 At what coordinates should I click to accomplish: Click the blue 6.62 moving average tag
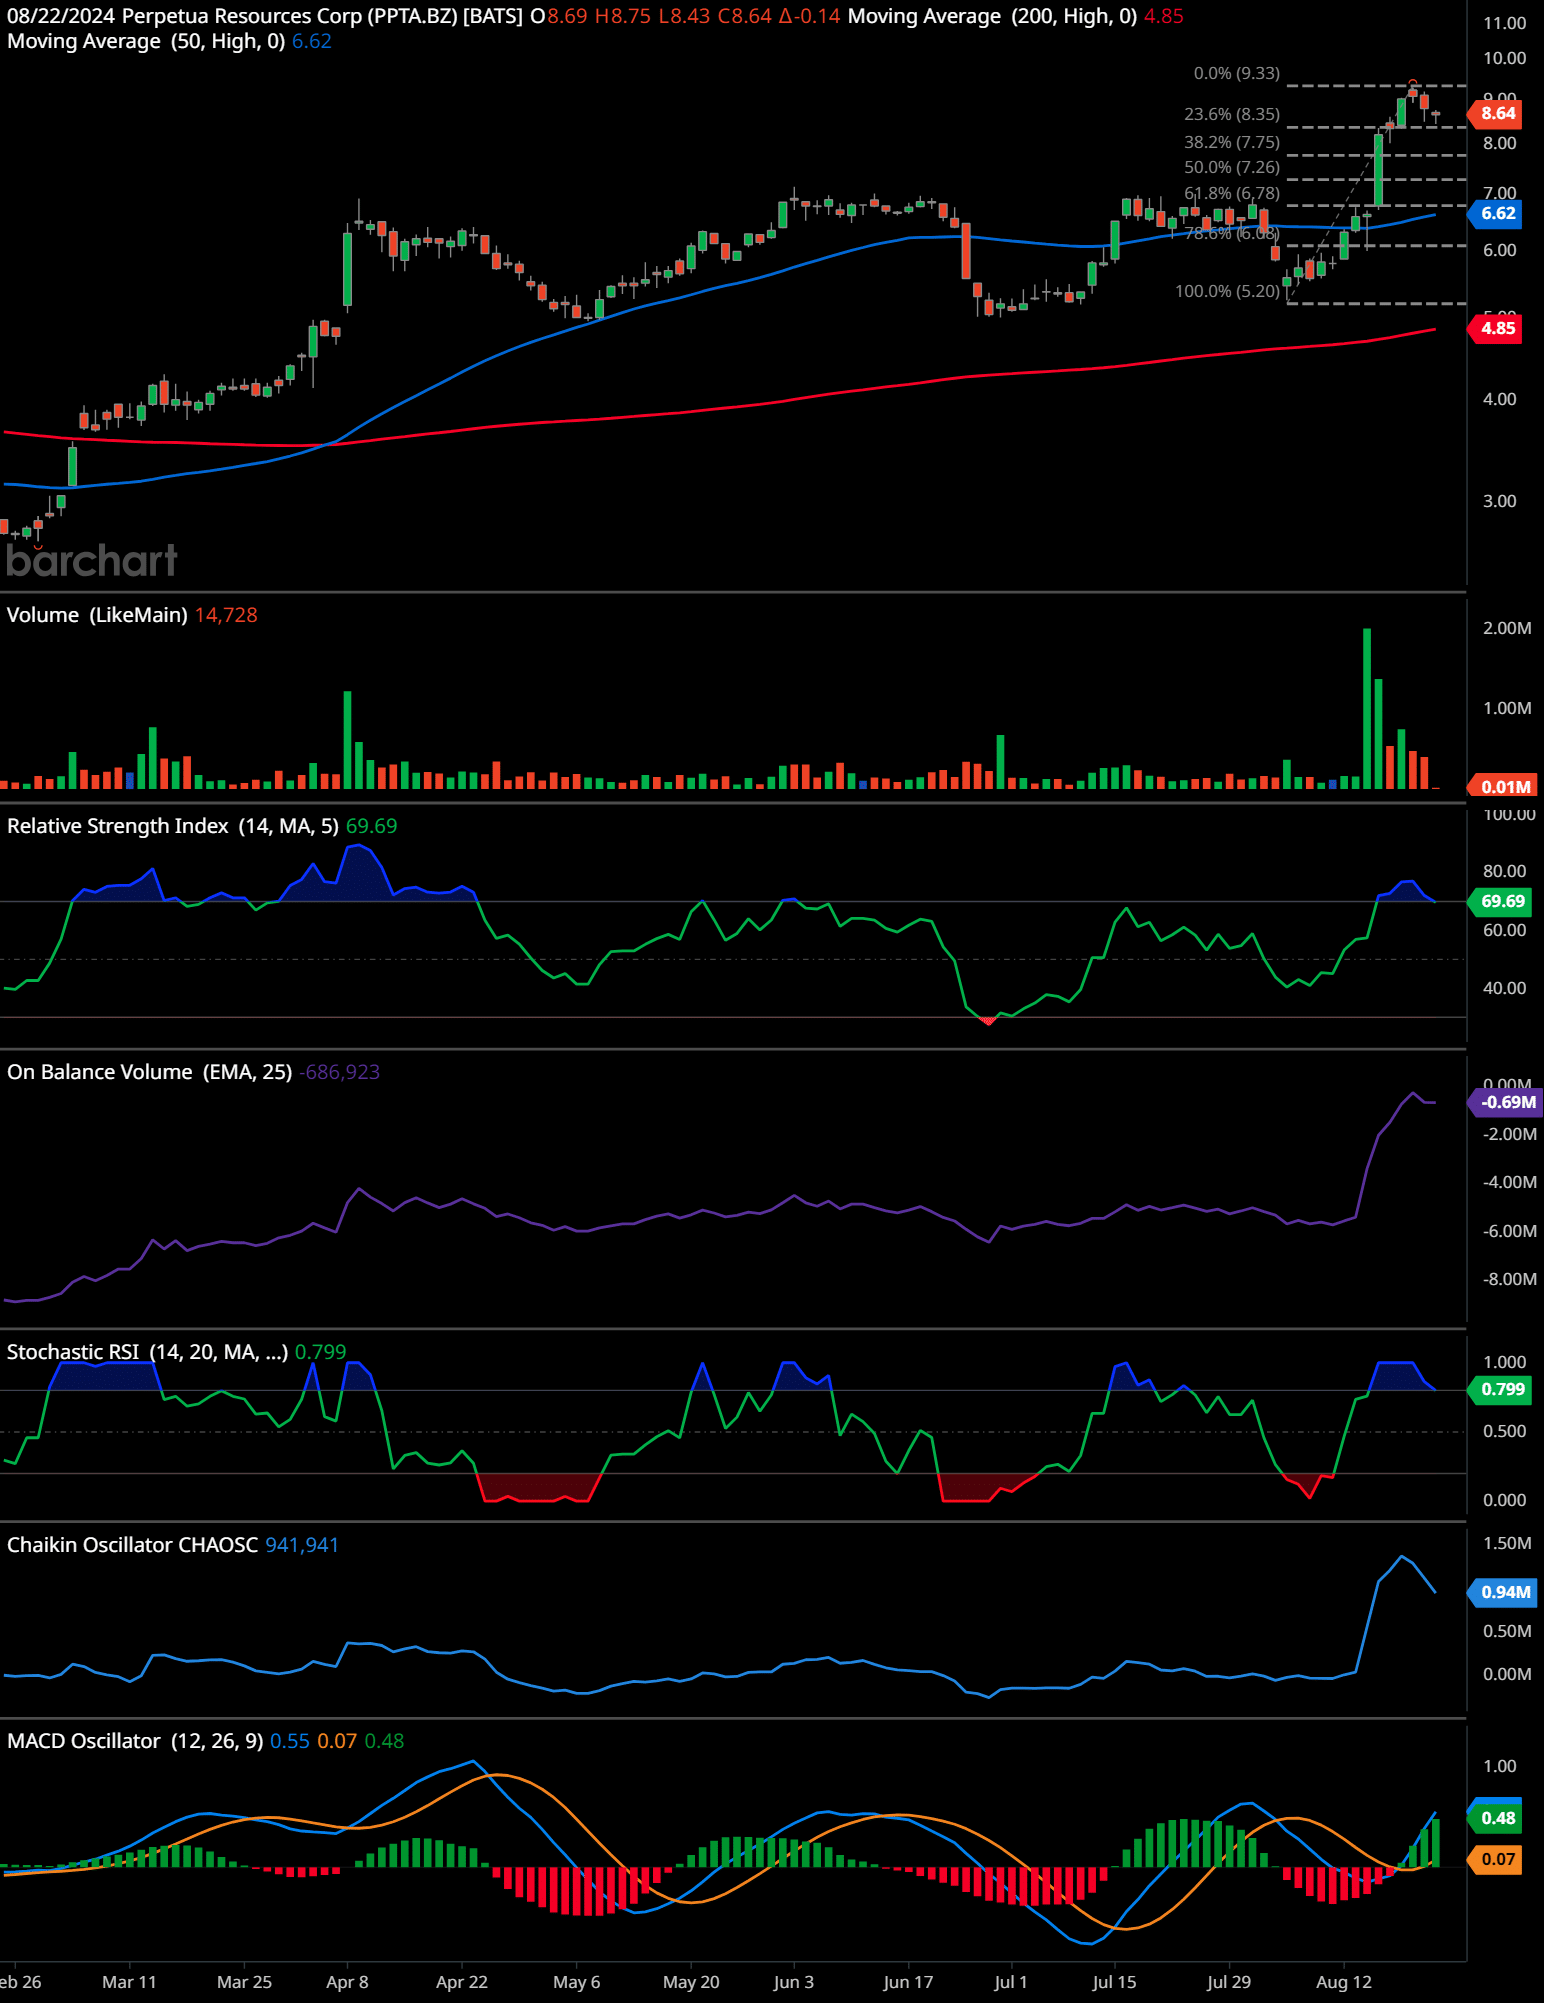coord(1496,214)
